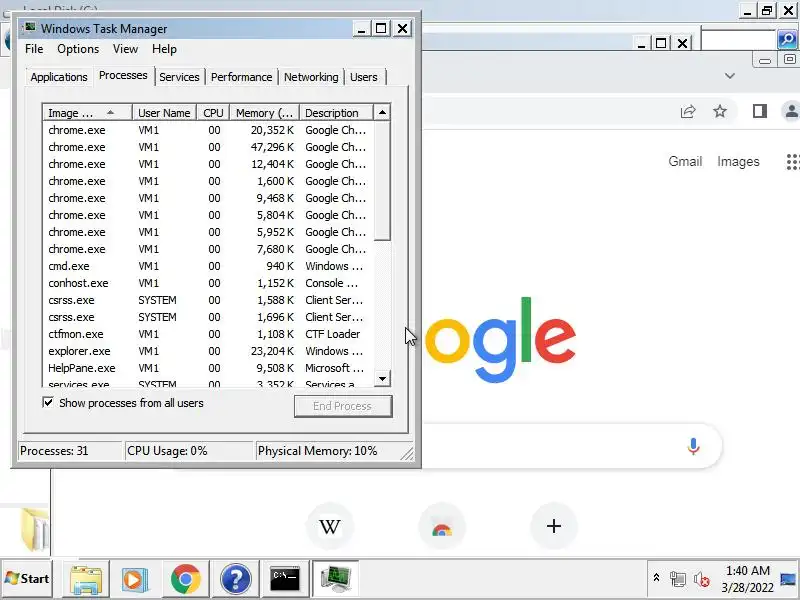Open the Chrome Web Store shortcut tile
This screenshot has width=800, height=600.
[442, 526]
